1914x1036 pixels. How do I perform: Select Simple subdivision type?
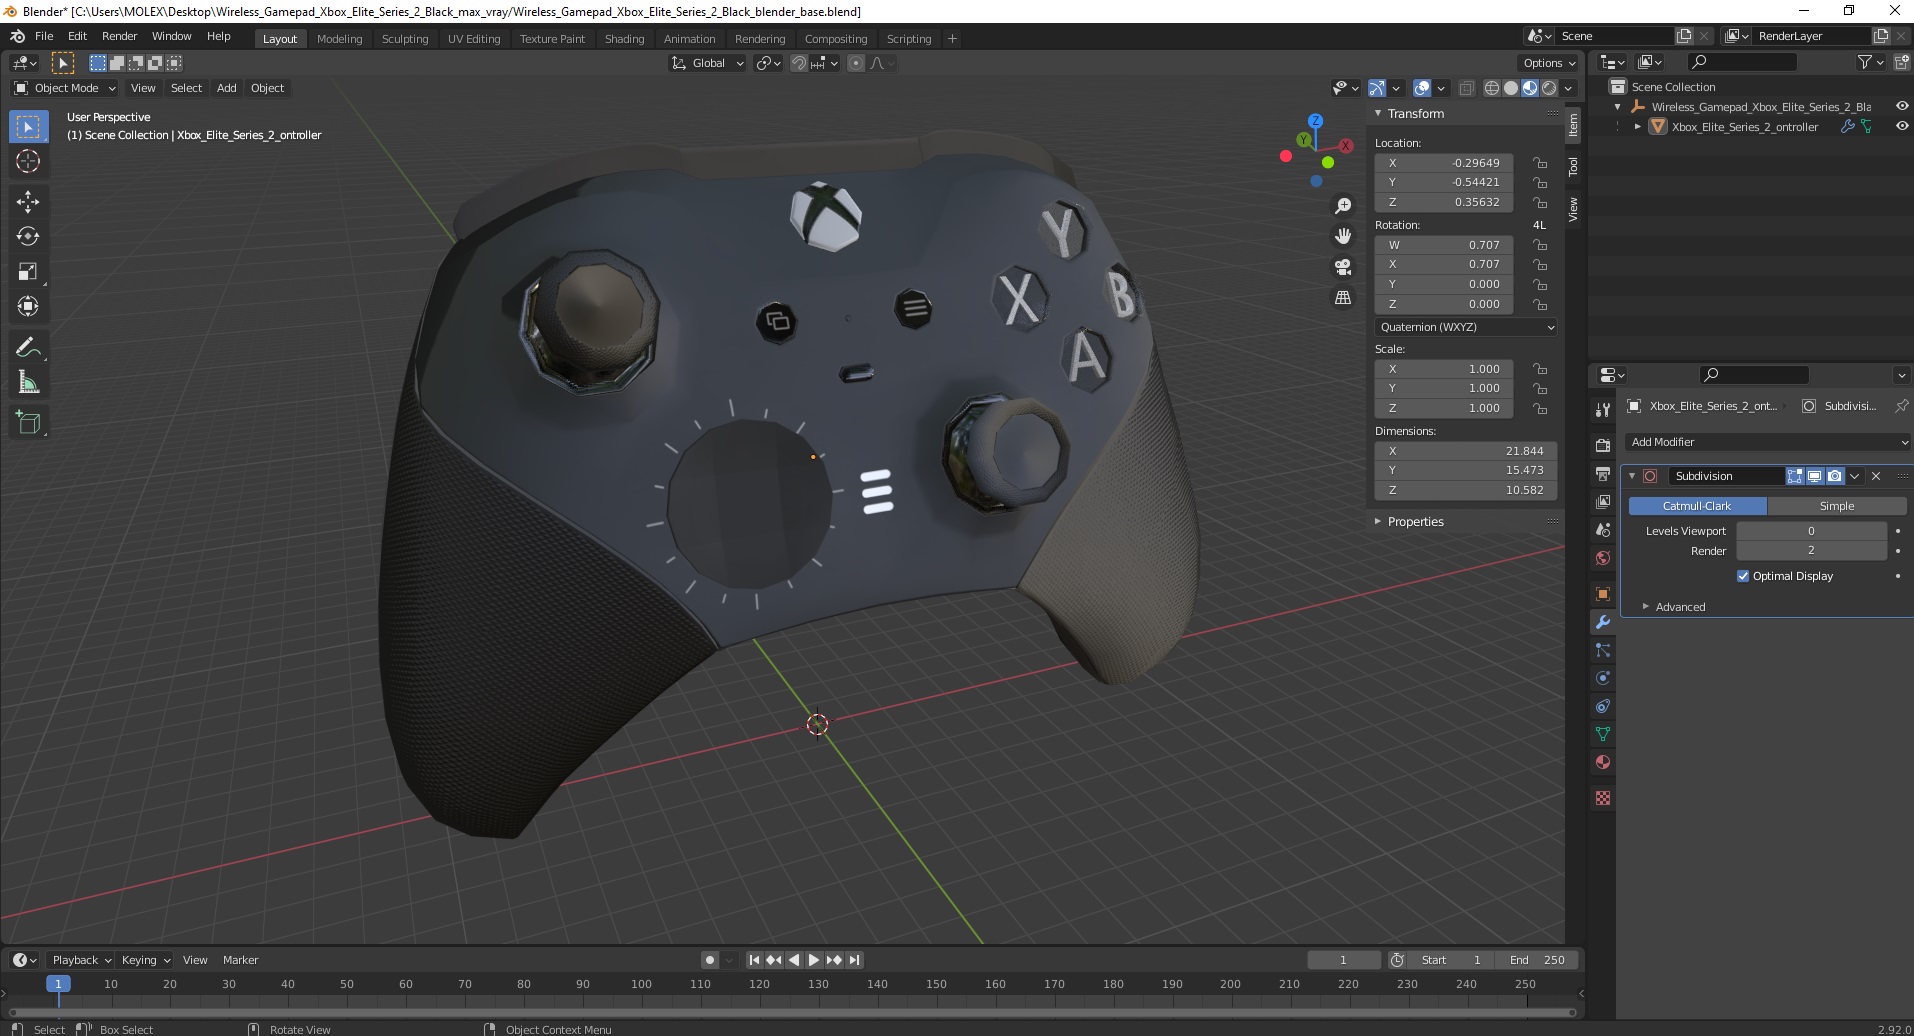1836,506
